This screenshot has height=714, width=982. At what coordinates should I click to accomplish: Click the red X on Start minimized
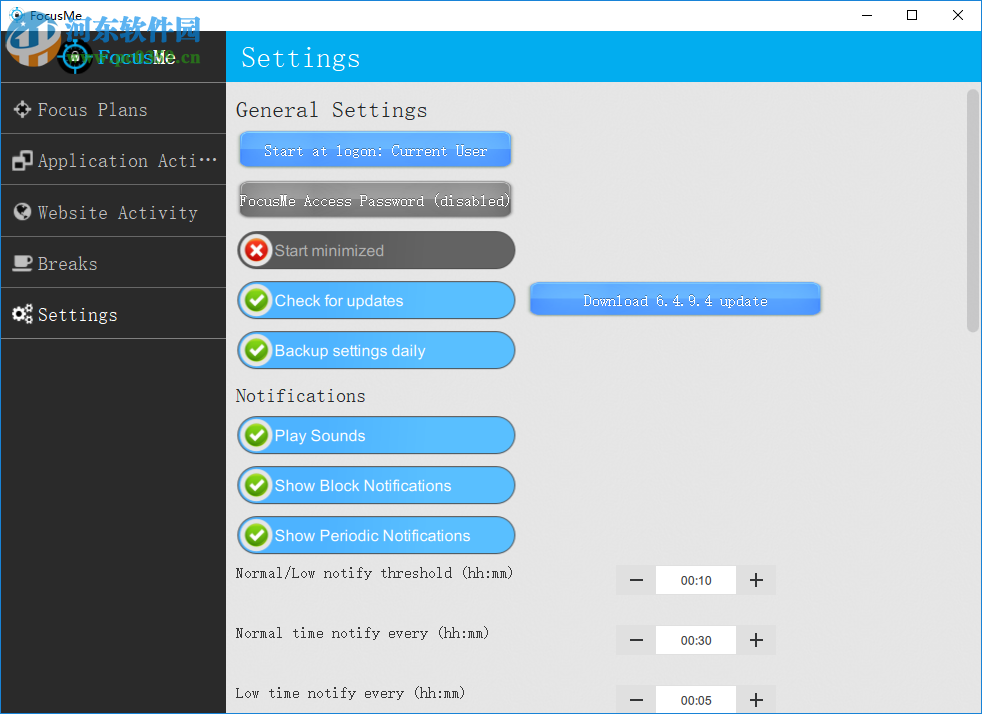(257, 250)
